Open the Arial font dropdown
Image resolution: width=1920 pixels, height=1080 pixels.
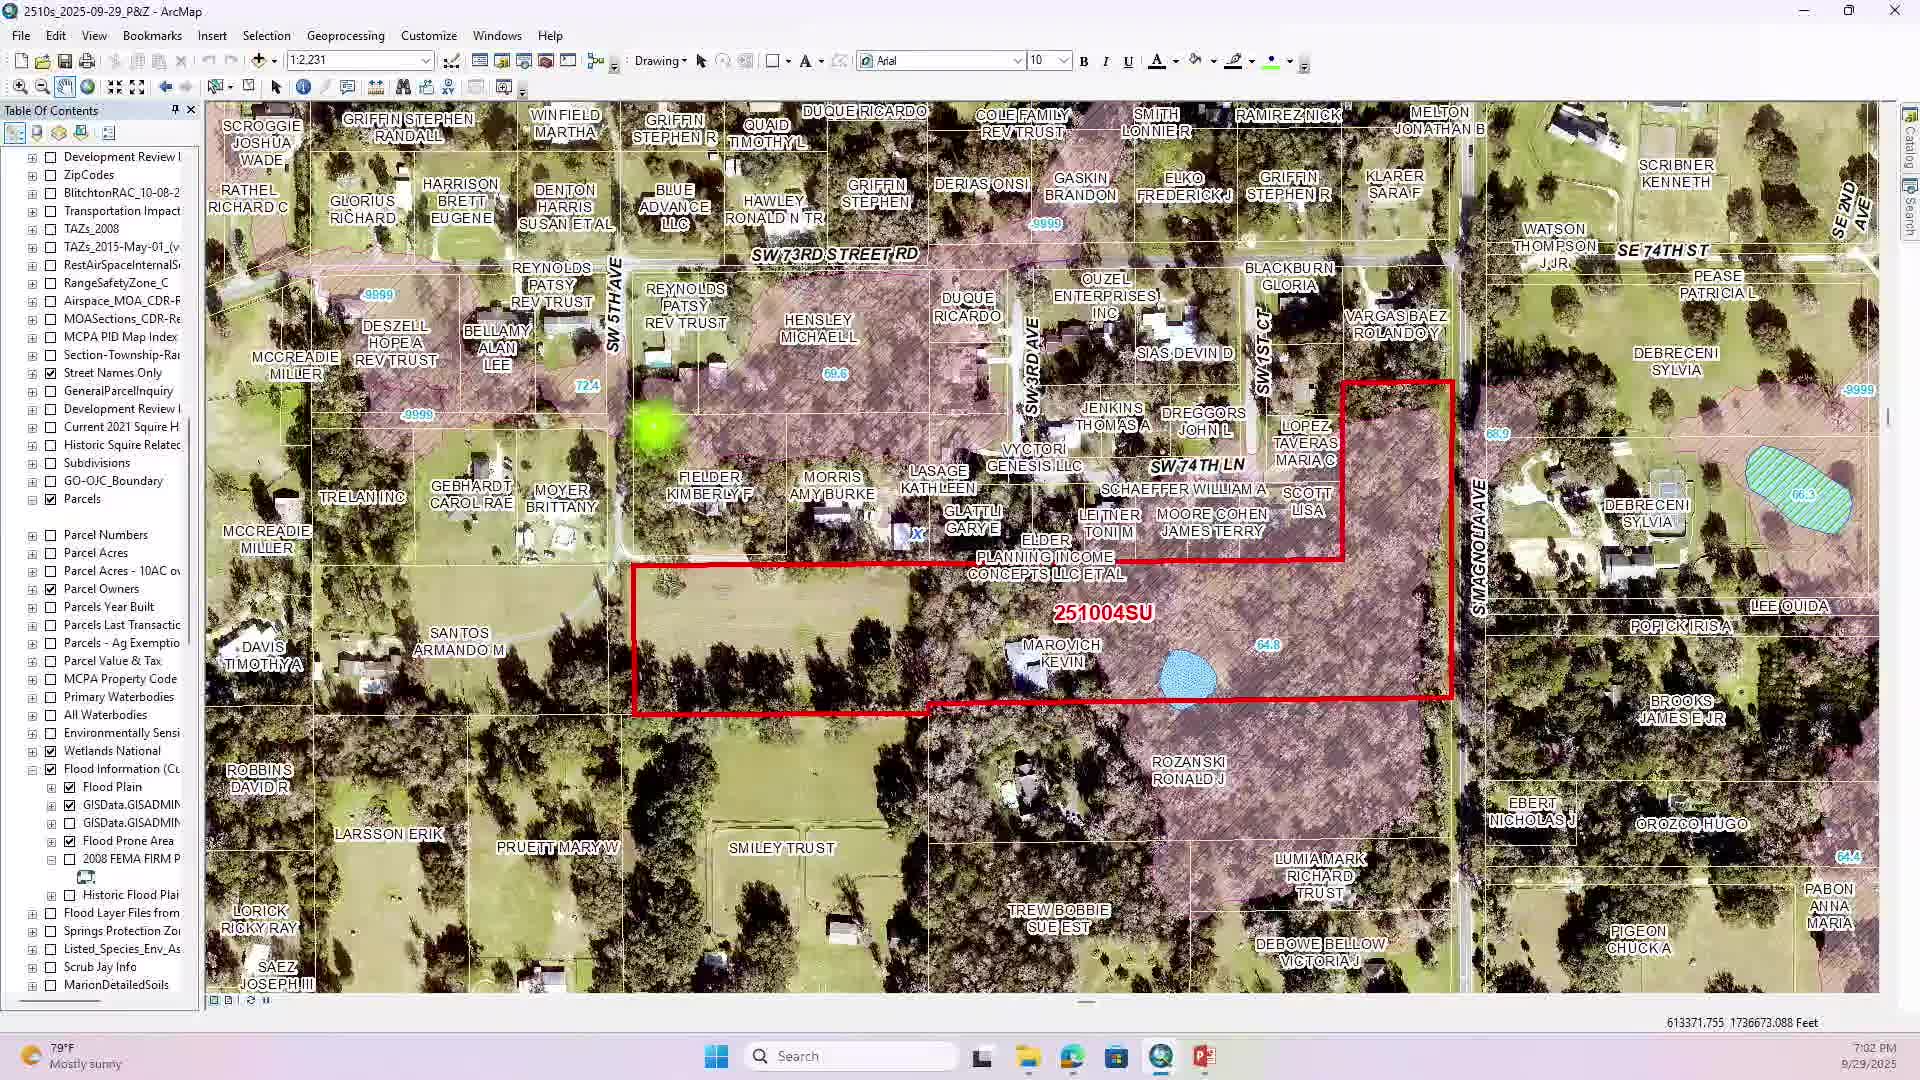(1017, 60)
